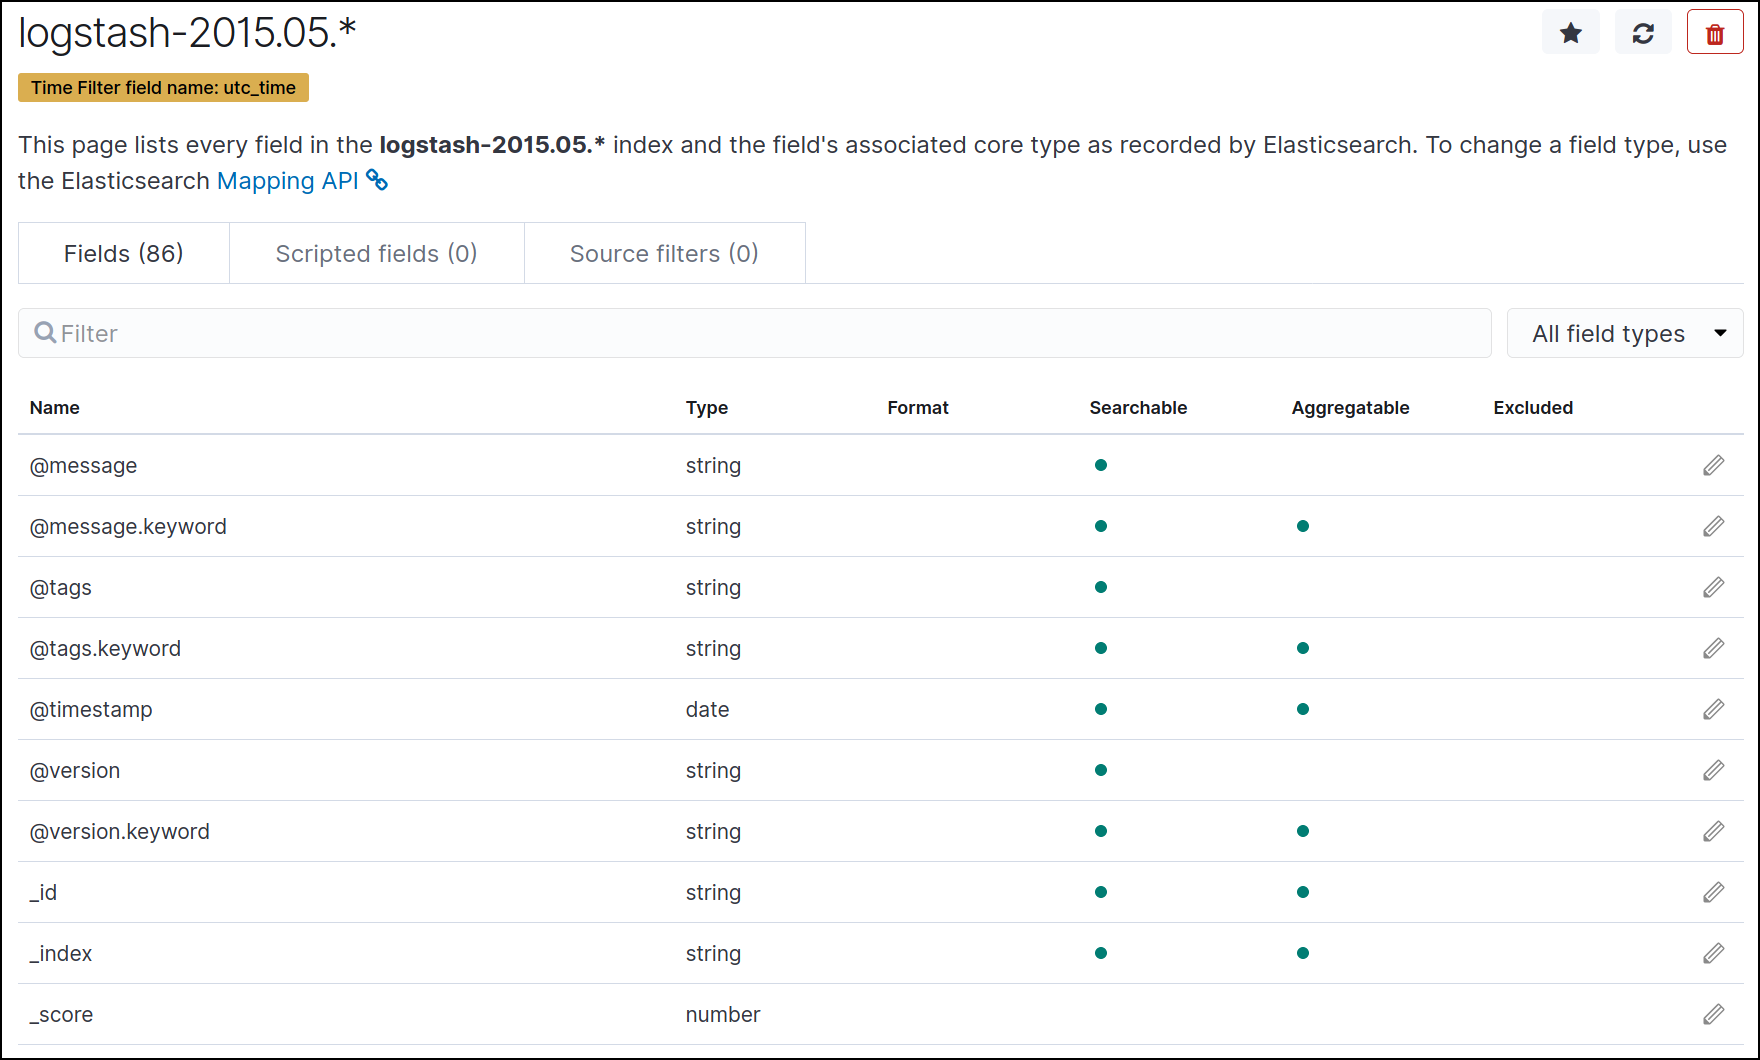Click the string type of @tags
The height and width of the screenshot is (1060, 1760).
click(713, 588)
